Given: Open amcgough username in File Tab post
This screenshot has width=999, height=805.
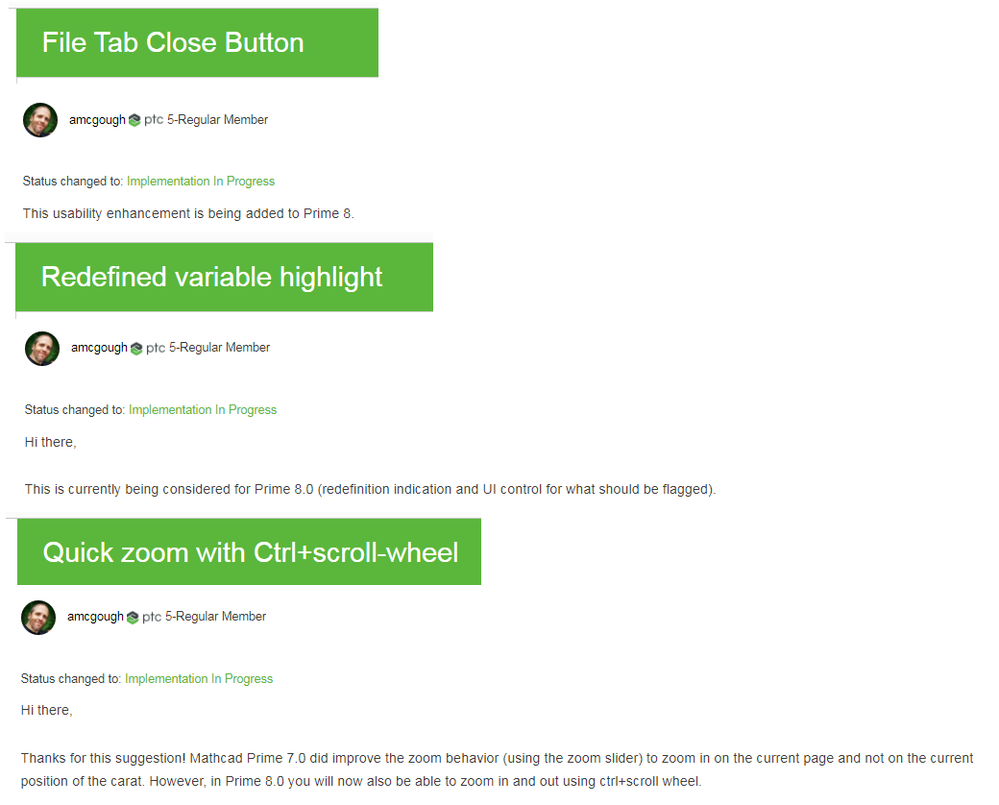Looking at the screenshot, I should tap(97, 120).
